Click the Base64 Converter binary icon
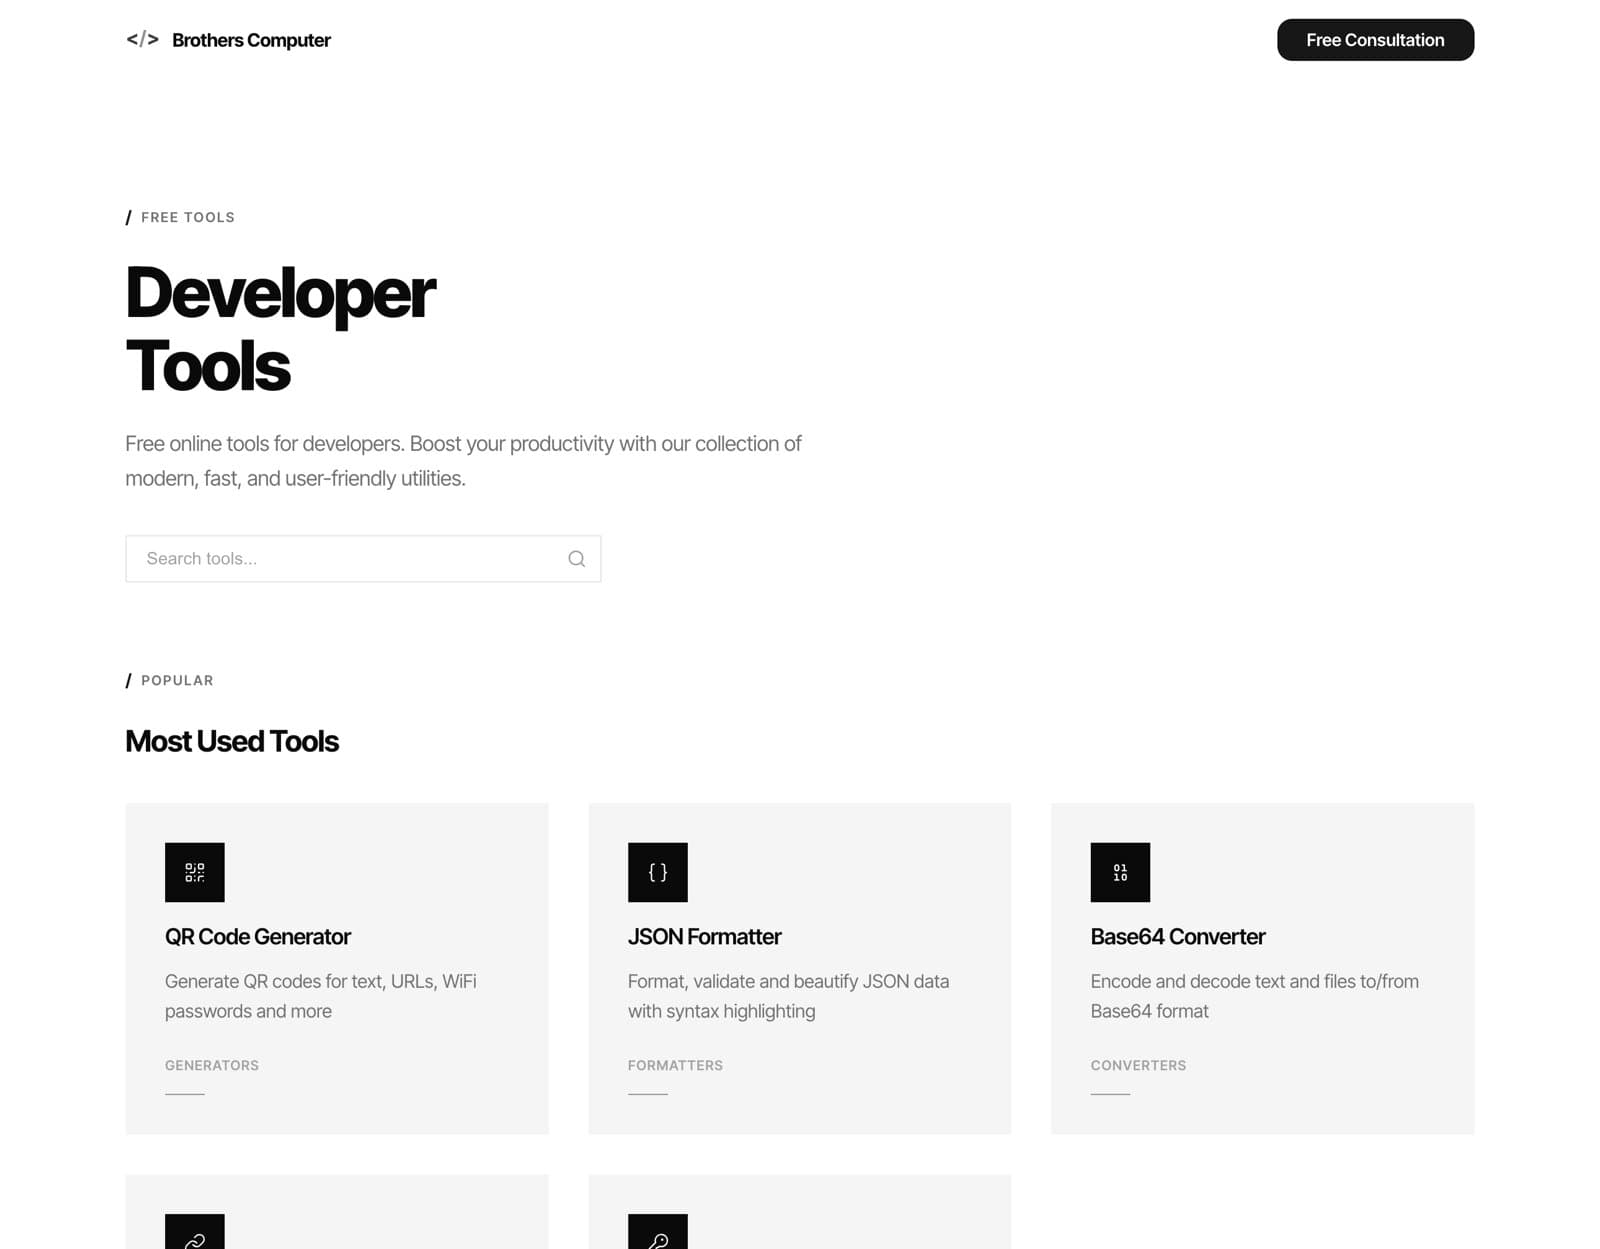This screenshot has height=1249, width=1600. (x=1120, y=872)
